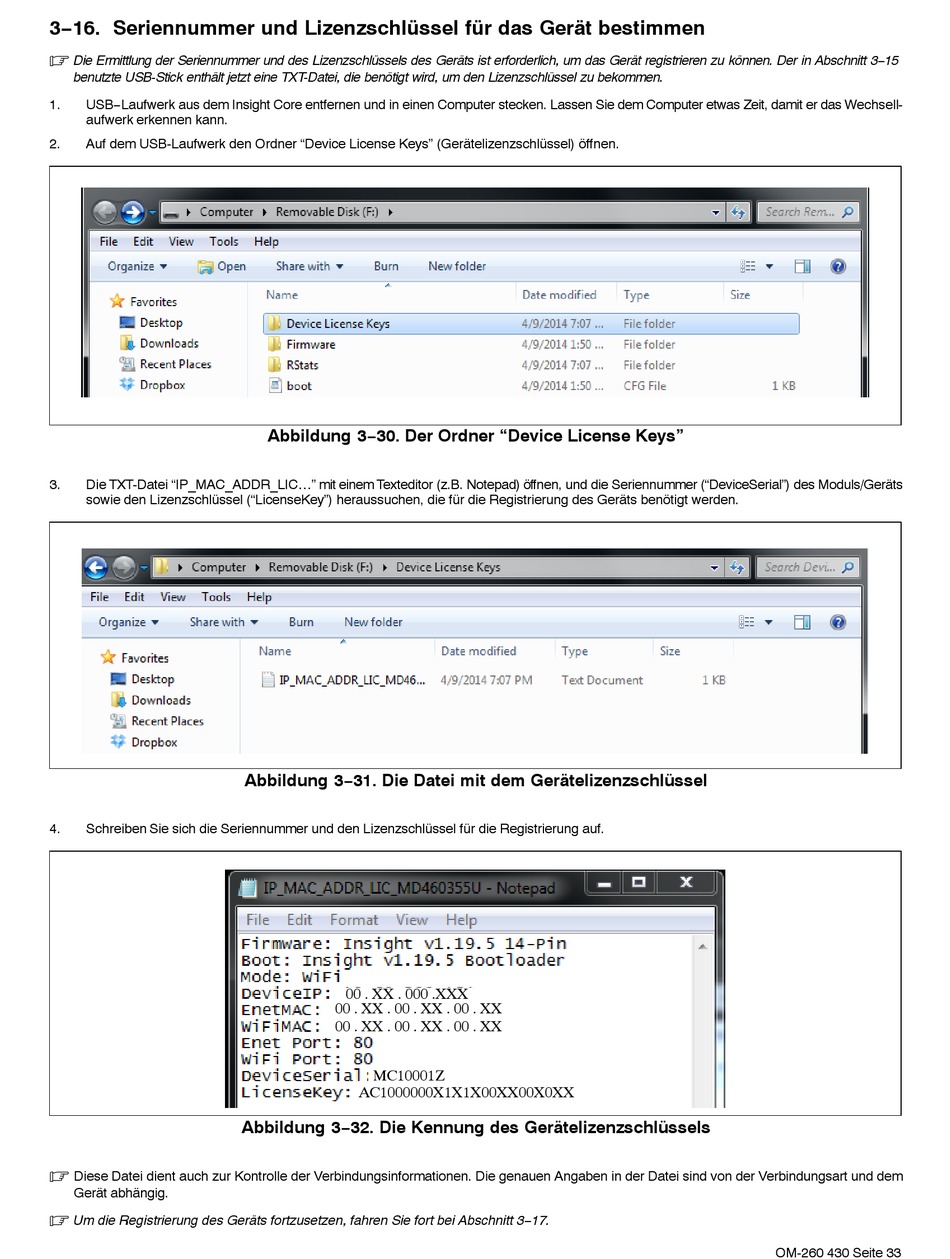Viewport: 950px width, 1259px height.
Task: Sort by Name in Device License Keys window
Action: point(275,651)
